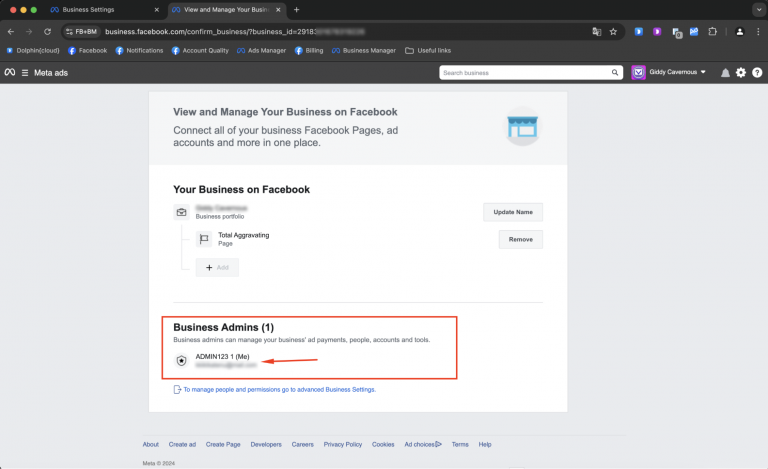Screen dimensions: 768x469
Task: Open the Business Manager bookmark
Action: tap(363, 50)
